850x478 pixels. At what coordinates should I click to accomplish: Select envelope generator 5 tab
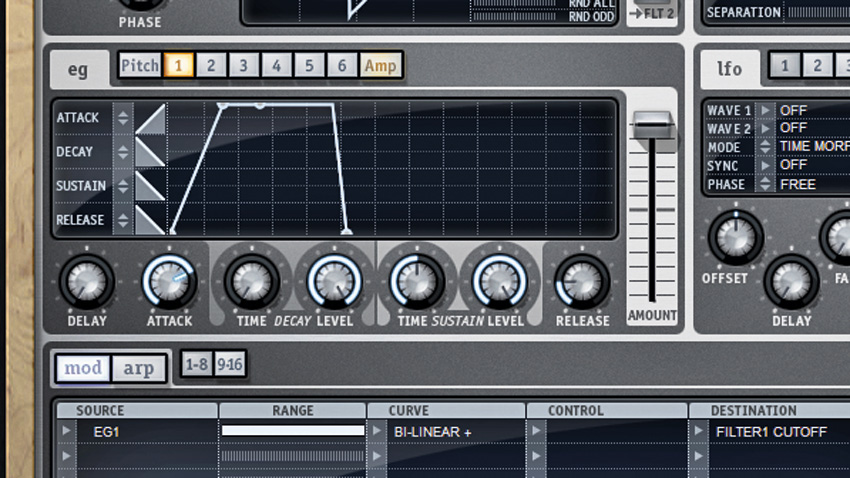309,66
